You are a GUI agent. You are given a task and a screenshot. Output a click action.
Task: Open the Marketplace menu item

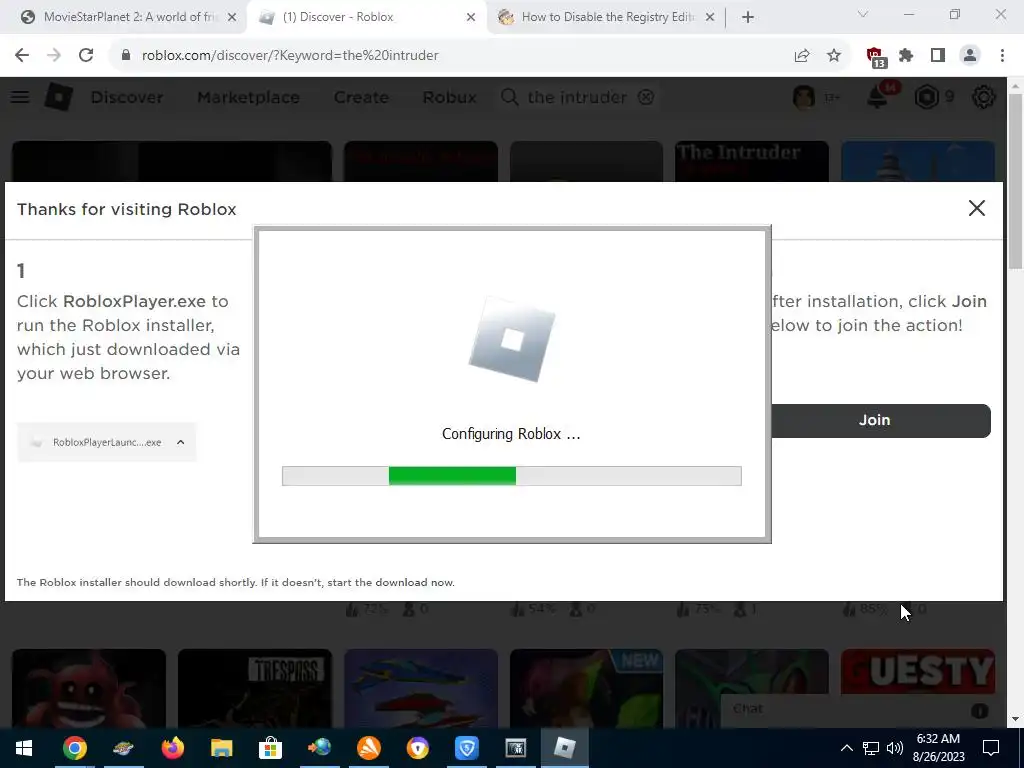(248, 97)
